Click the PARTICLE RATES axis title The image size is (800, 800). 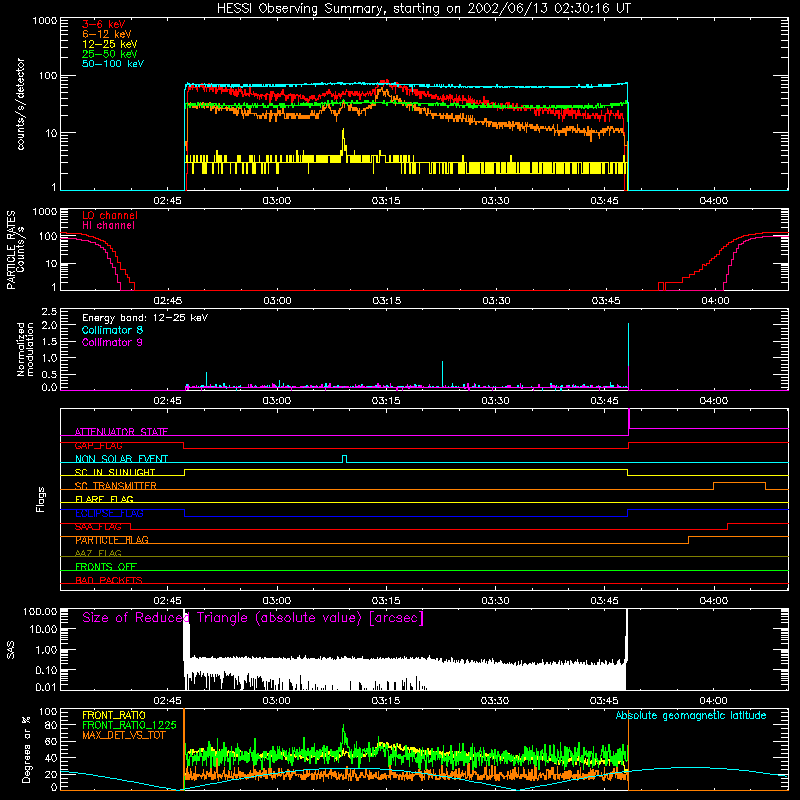coord(11,250)
